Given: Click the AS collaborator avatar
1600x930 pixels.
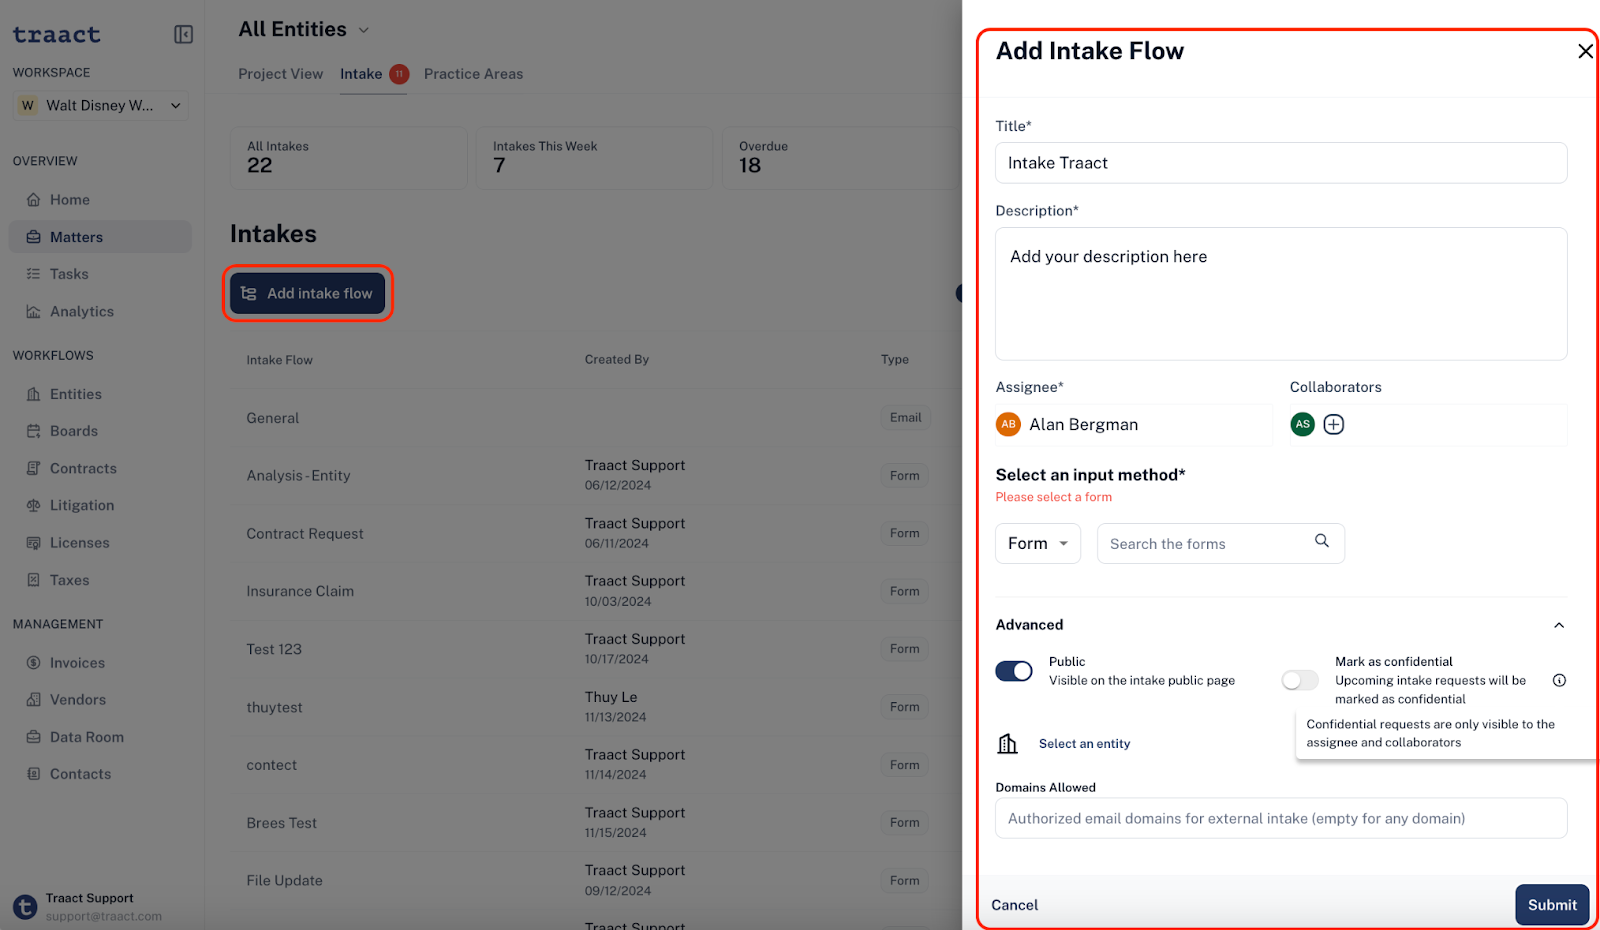Looking at the screenshot, I should tap(1302, 424).
